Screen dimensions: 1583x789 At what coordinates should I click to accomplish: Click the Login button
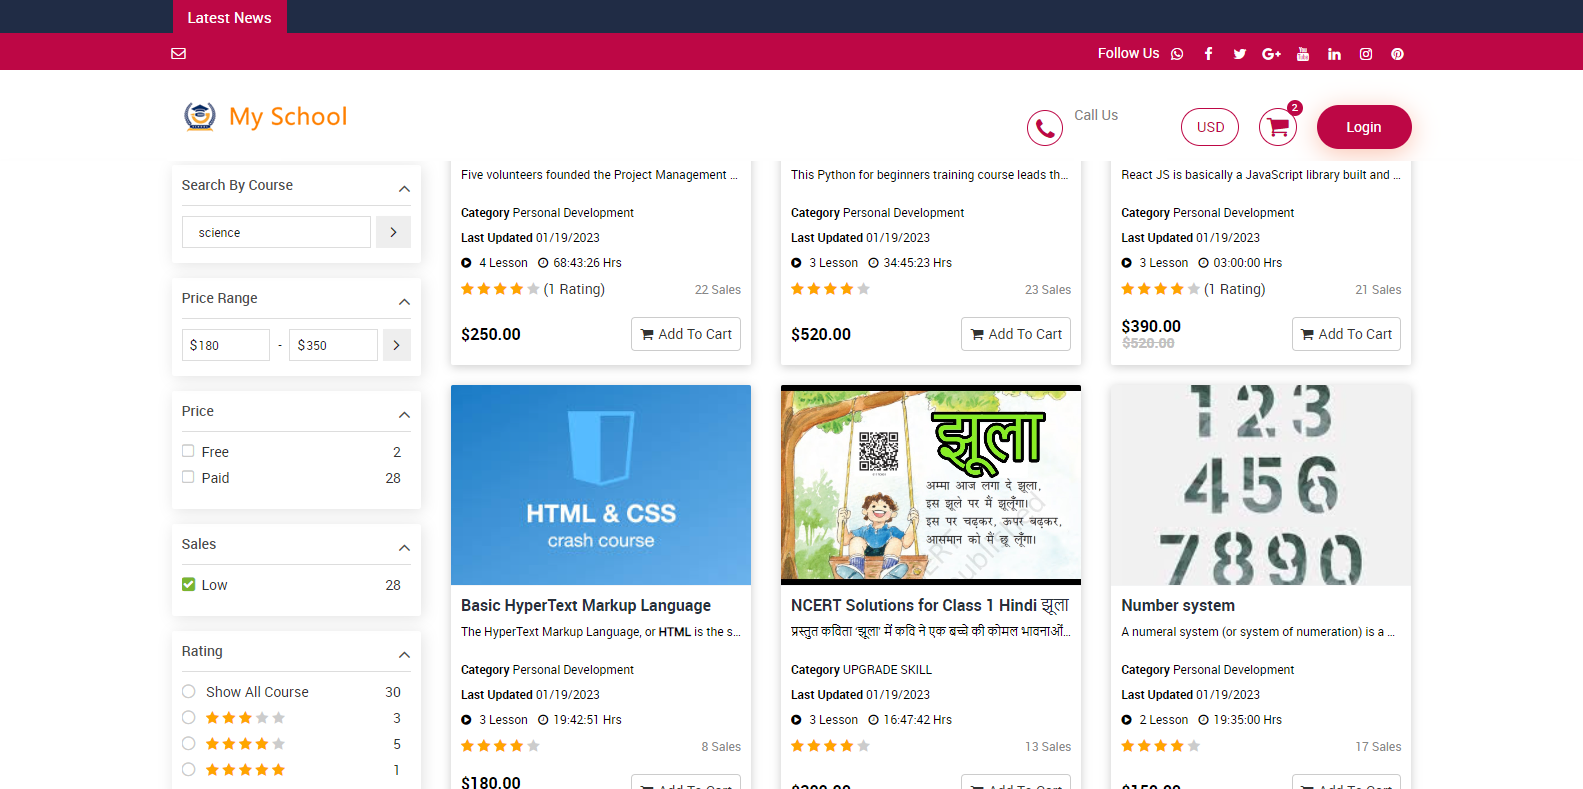click(x=1363, y=127)
